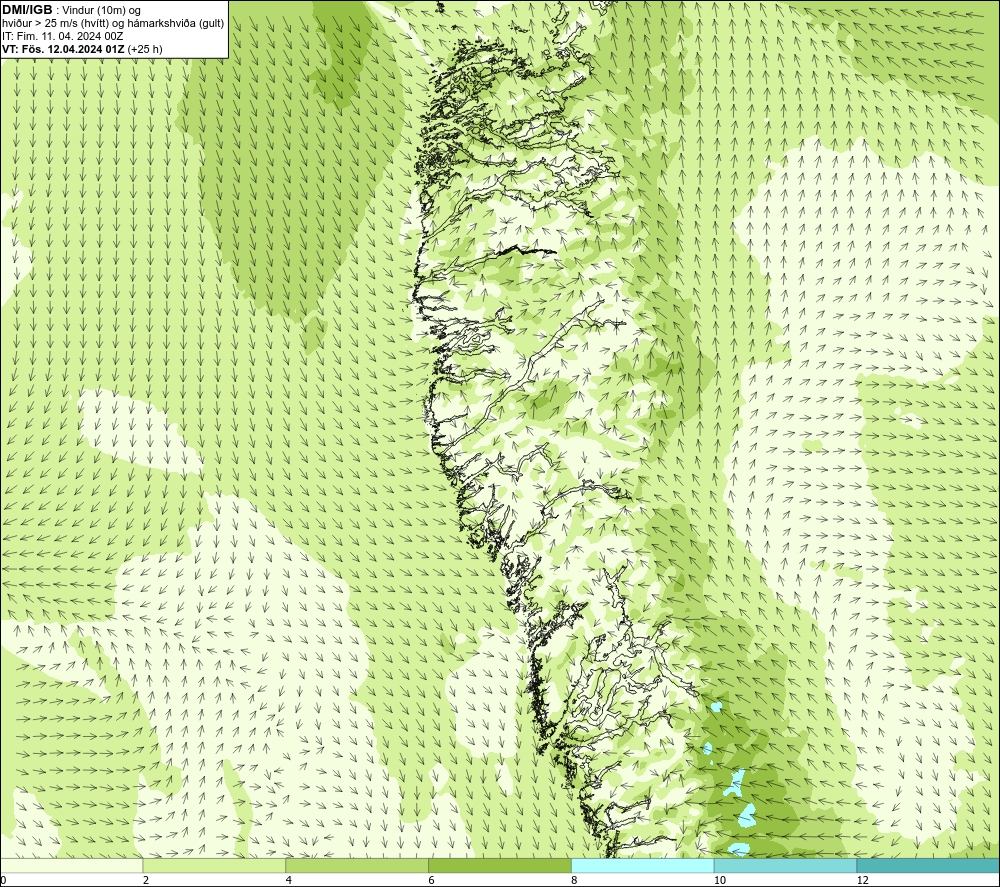This screenshot has width=1000, height=887.
Task: Click the 'Vindur (10m) og' label
Action: pyautogui.click(x=103, y=10)
